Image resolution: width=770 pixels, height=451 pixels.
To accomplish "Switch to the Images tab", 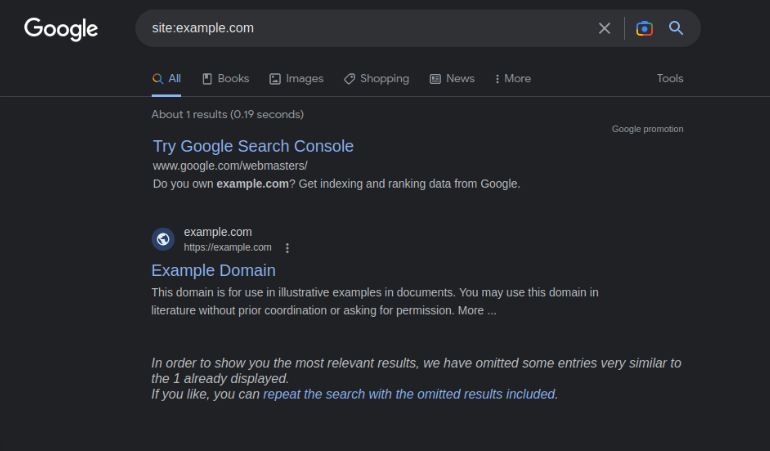I will [296, 79].
